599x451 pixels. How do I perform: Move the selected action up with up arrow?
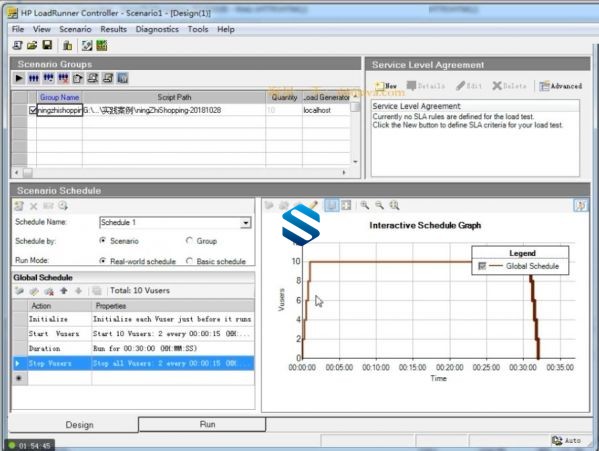(64, 291)
